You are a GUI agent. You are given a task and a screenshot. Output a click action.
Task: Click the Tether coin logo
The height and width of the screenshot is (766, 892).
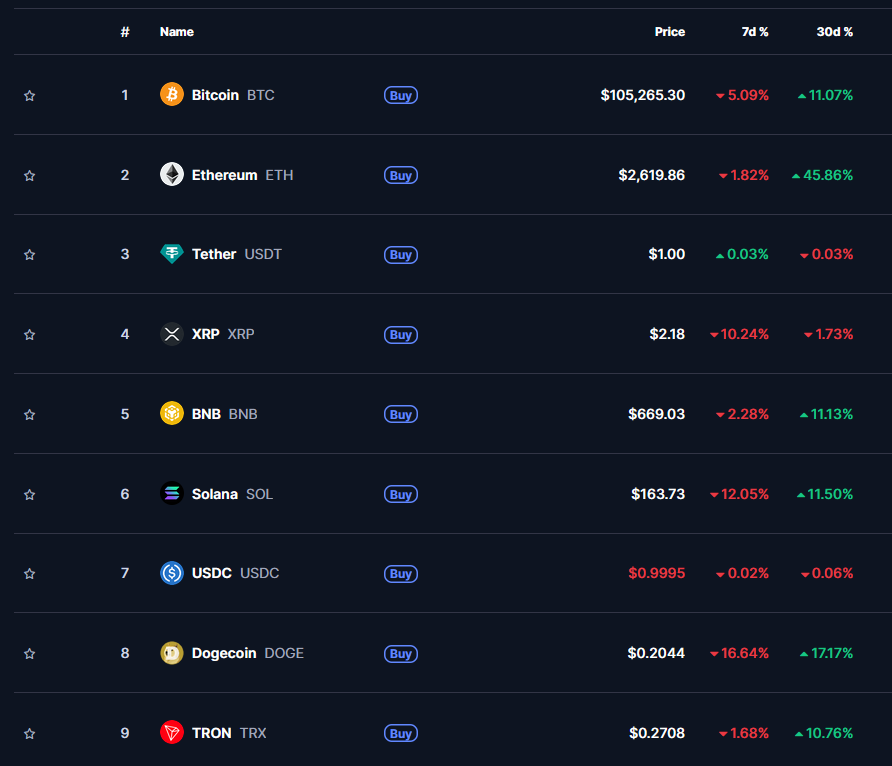click(171, 254)
